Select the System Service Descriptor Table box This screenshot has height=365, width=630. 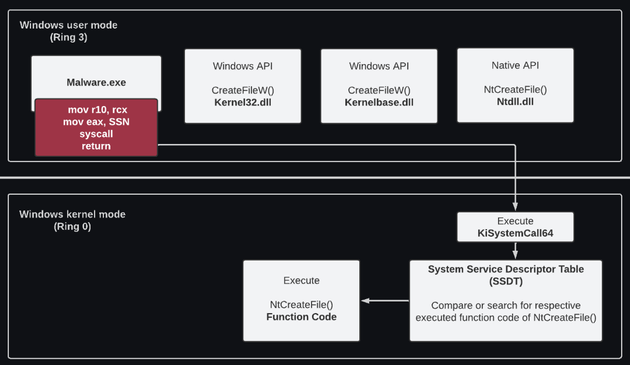pos(506,301)
